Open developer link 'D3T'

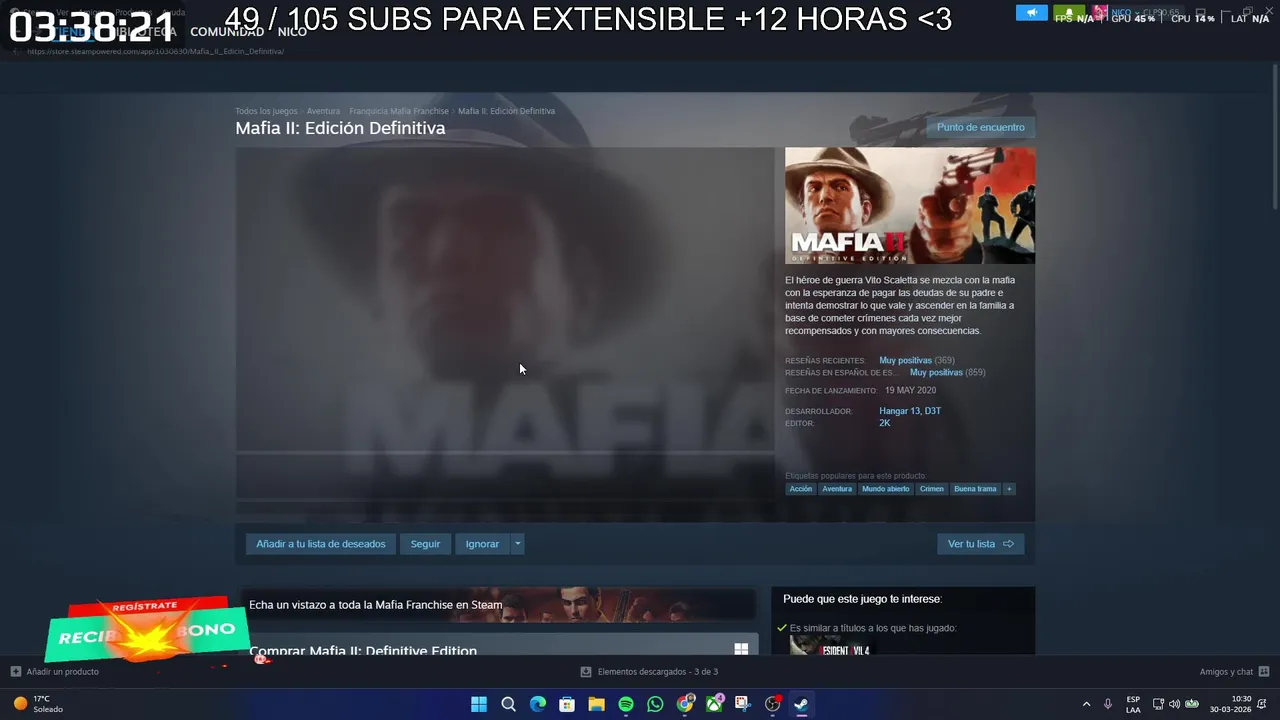932,411
